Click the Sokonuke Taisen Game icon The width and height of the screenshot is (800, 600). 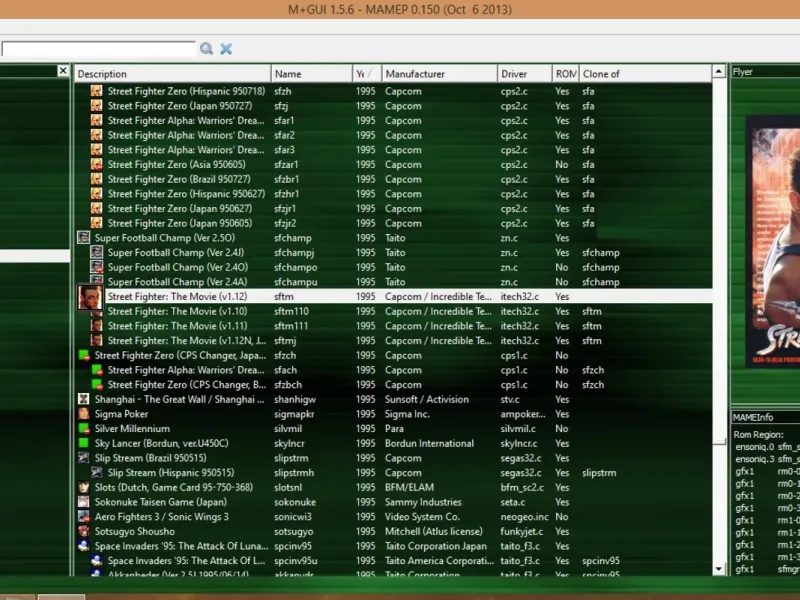(84, 502)
